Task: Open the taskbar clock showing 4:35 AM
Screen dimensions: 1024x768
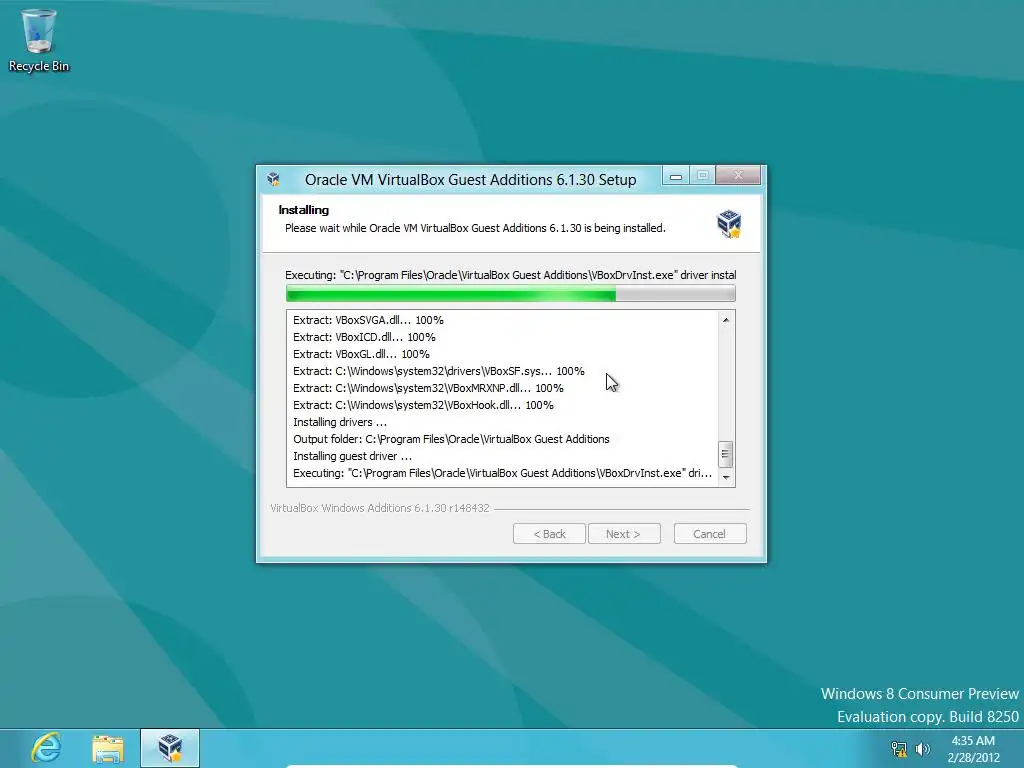Action: (973, 749)
